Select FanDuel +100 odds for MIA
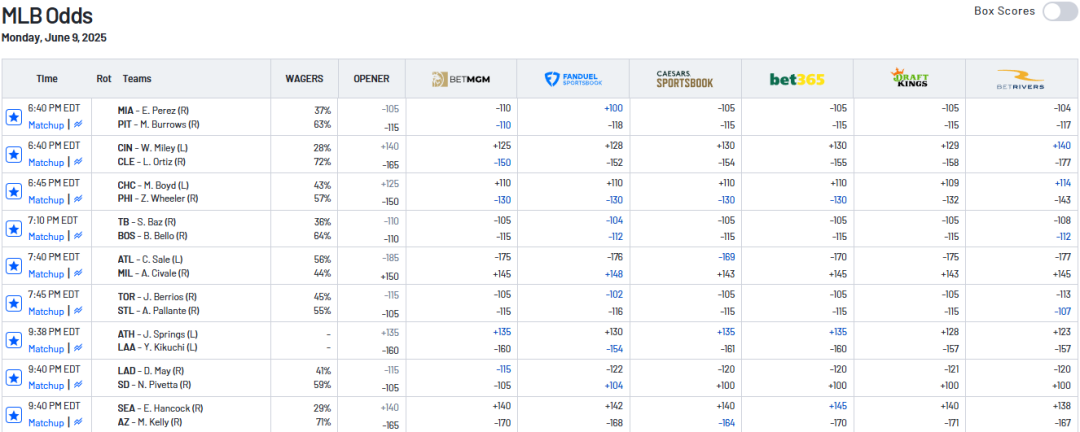Image resolution: width=1080 pixels, height=432 pixels. (x=613, y=109)
